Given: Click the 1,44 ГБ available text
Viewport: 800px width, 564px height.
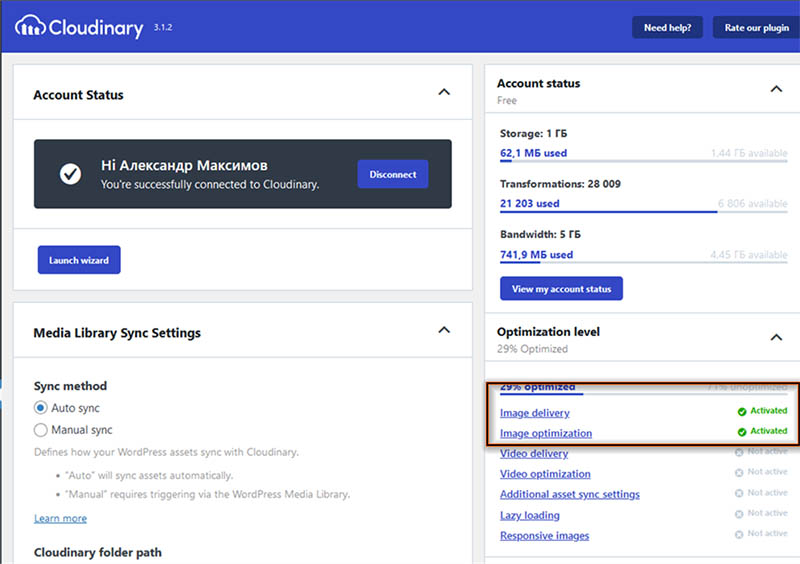Looking at the screenshot, I should 749,153.
